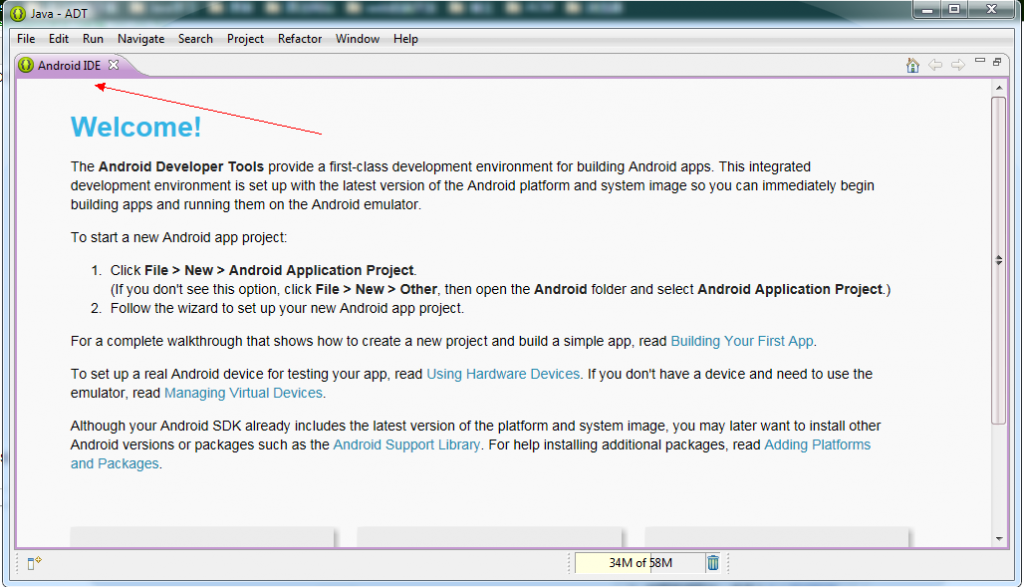The image size is (1024, 587).
Task: Open the Run menu
Action: [93, 39]
